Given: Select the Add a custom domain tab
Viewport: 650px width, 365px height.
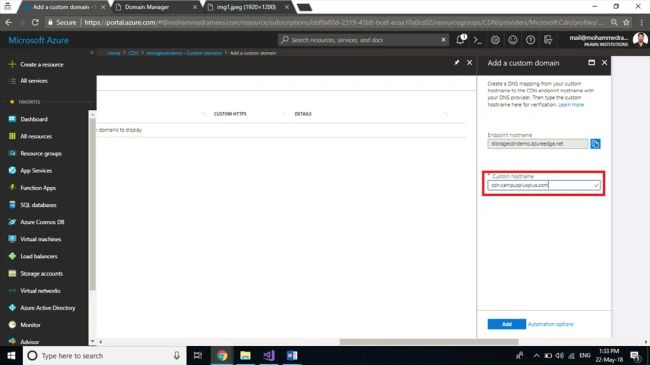Looking at the screenshot, I should tap(63, 7).
